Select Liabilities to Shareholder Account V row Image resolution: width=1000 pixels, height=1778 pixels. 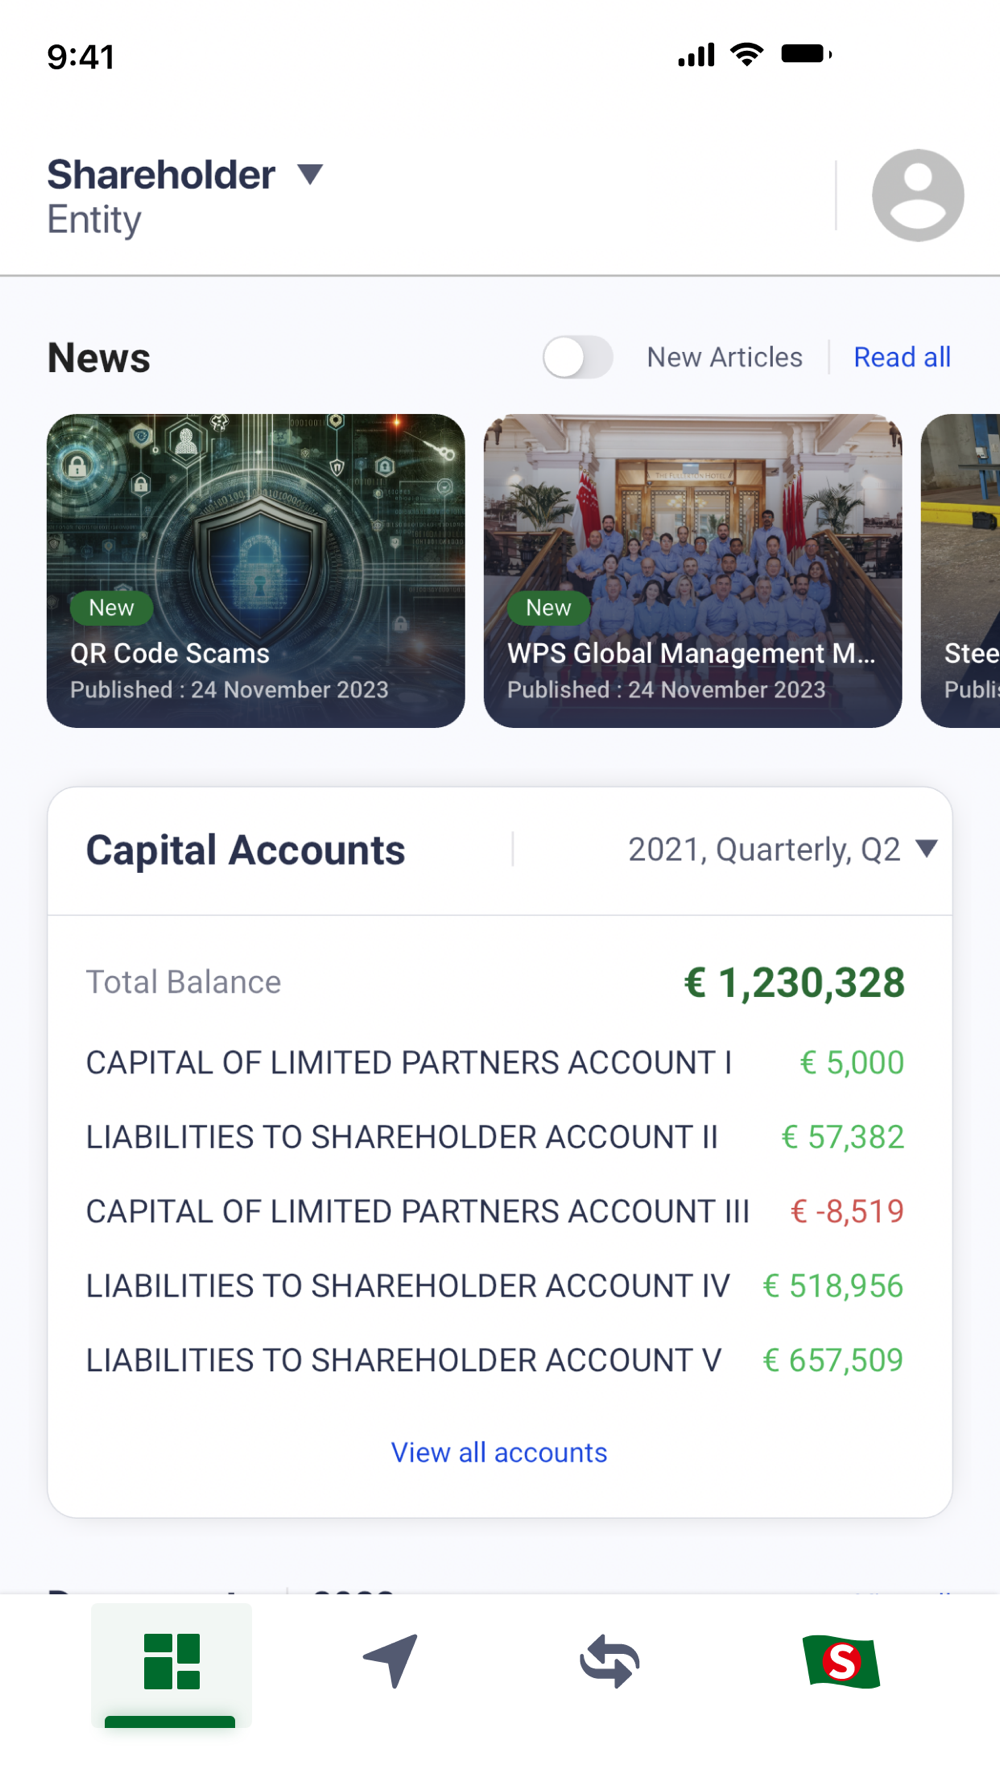coord(494,1360)
